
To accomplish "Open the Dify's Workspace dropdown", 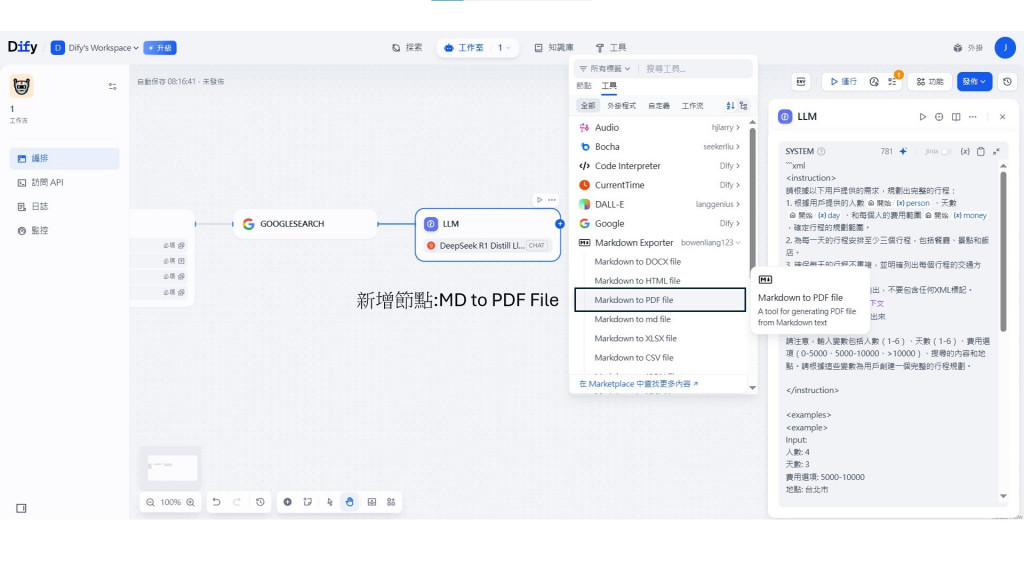I will point(95,48).
